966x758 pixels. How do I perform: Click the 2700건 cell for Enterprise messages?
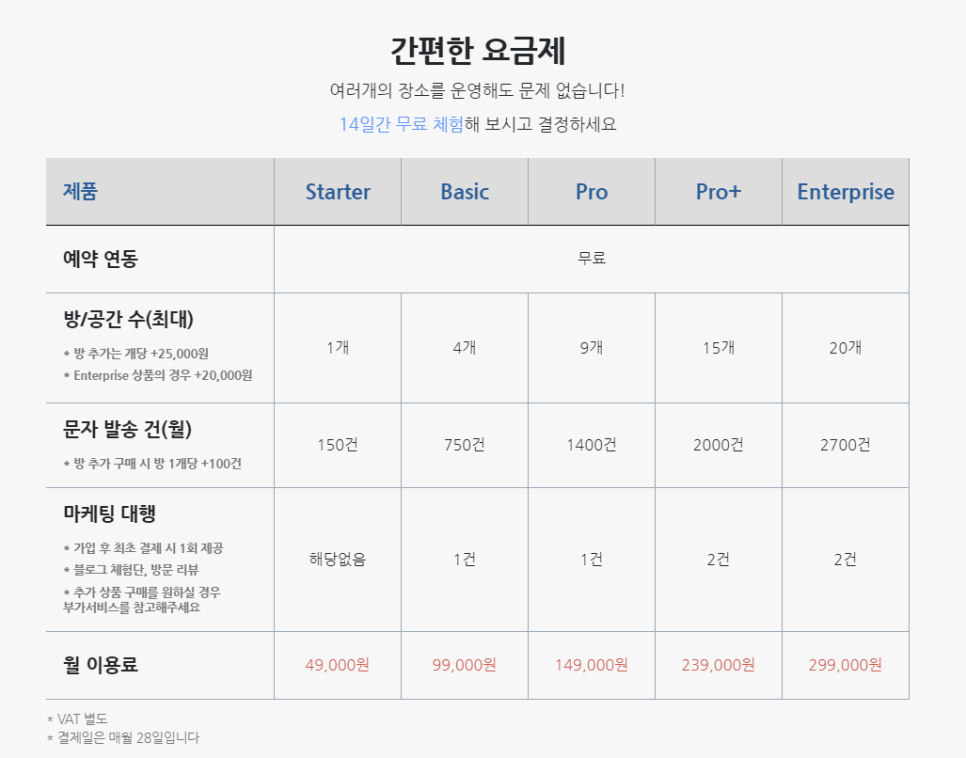[845, 444]
